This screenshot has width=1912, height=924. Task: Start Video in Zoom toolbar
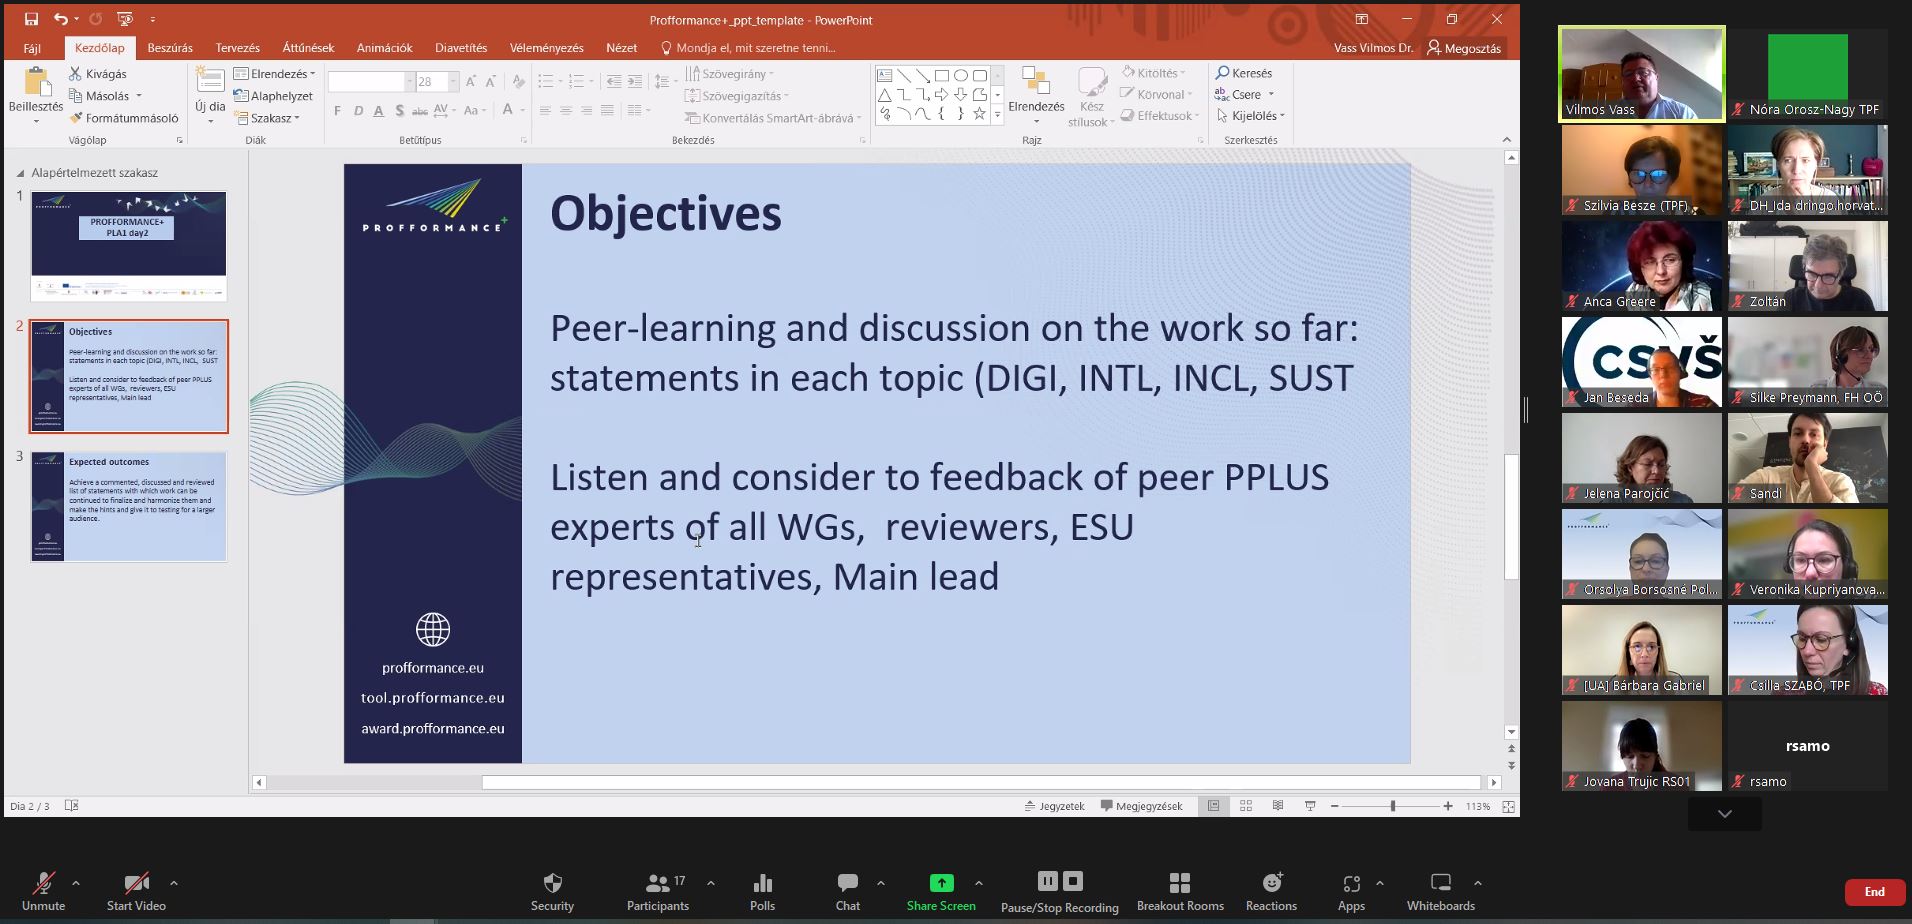click(136, 891)
